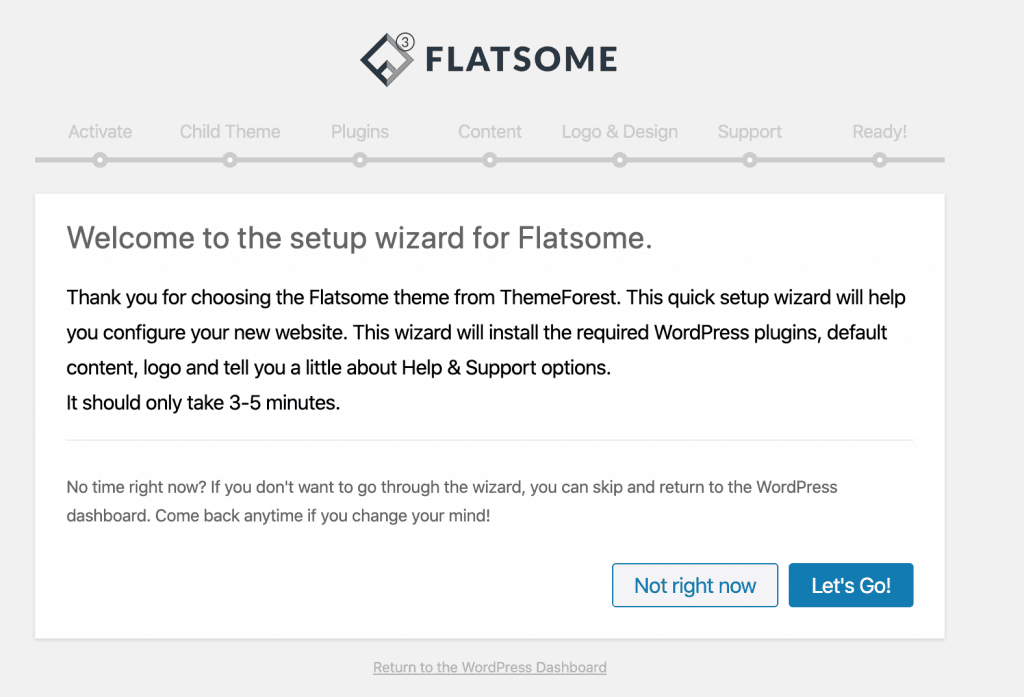Image resolution: width=1024 pixels, height=697 pixels.
Task: Click the Activate step progress dot
Action: click(100, 157)
